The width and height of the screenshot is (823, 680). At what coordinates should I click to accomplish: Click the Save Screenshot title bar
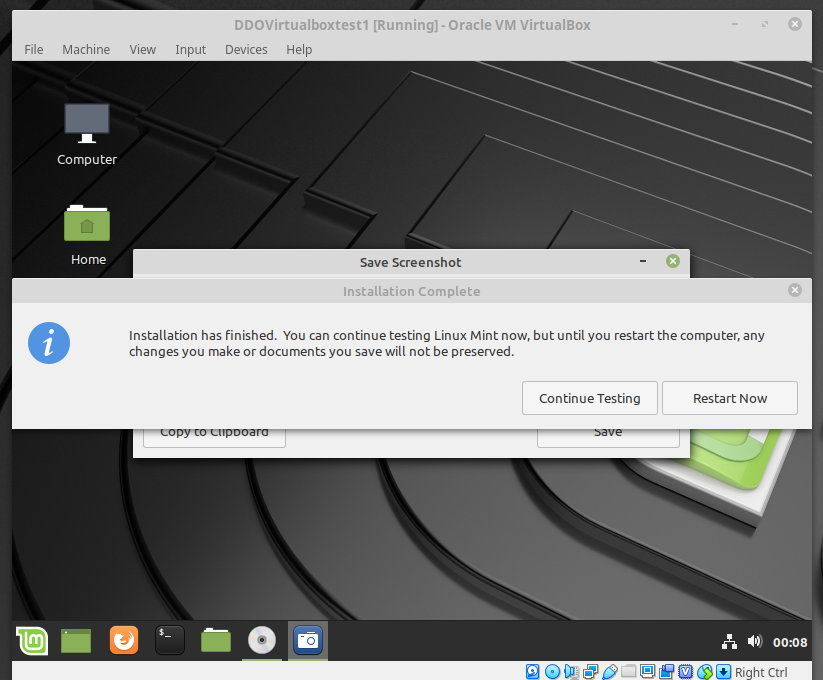[x=411, y=262]
